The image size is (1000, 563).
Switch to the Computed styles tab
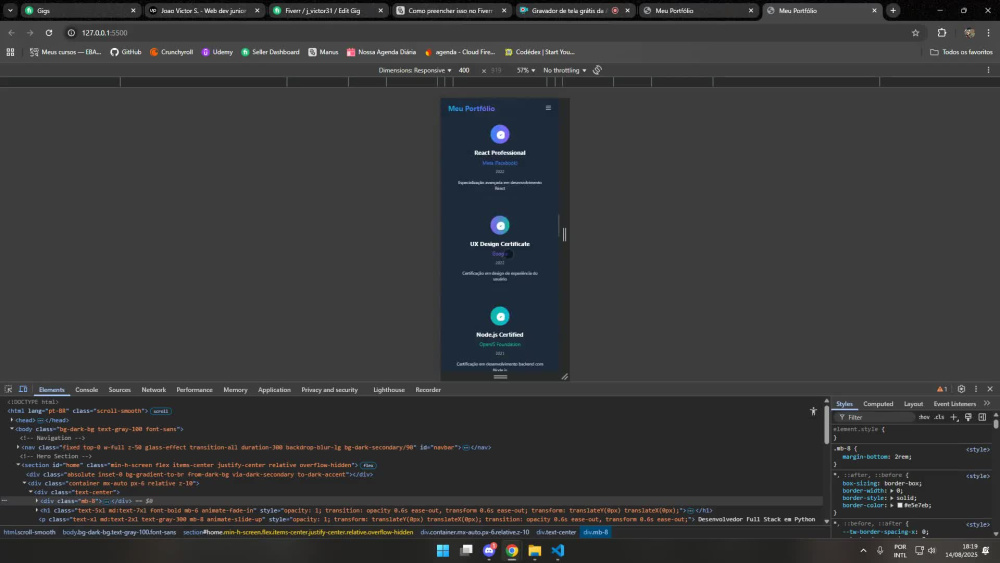point(878,404)
